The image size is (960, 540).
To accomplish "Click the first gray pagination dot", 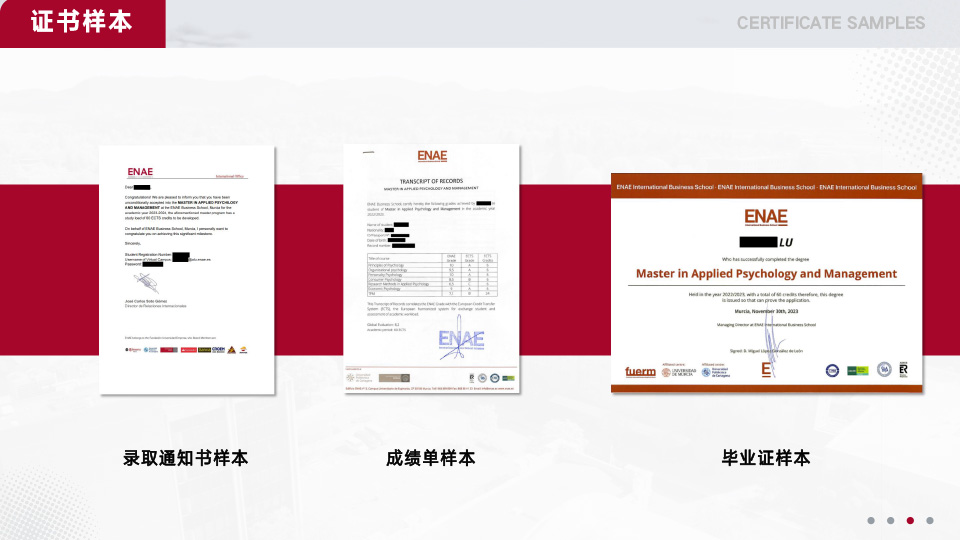I will tap(871, 520).
